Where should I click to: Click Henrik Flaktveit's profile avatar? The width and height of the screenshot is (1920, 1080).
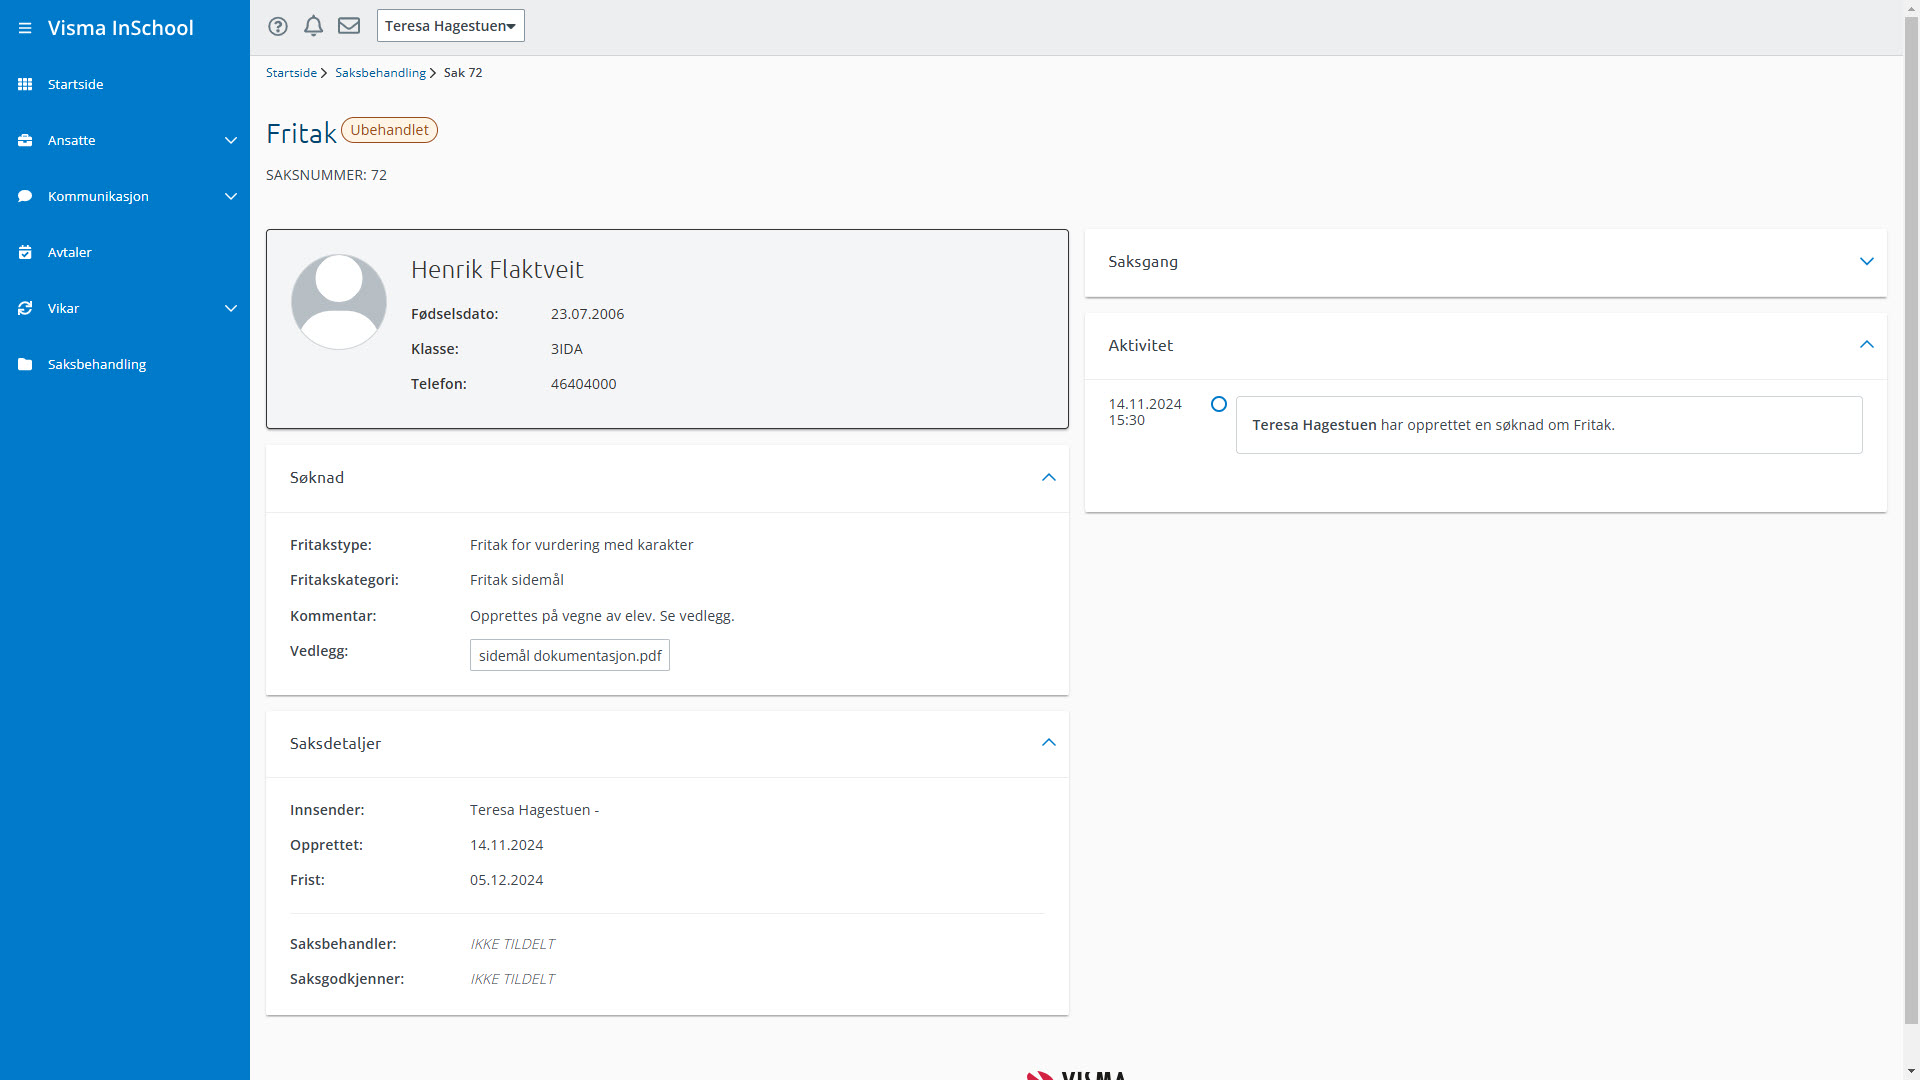339,301
